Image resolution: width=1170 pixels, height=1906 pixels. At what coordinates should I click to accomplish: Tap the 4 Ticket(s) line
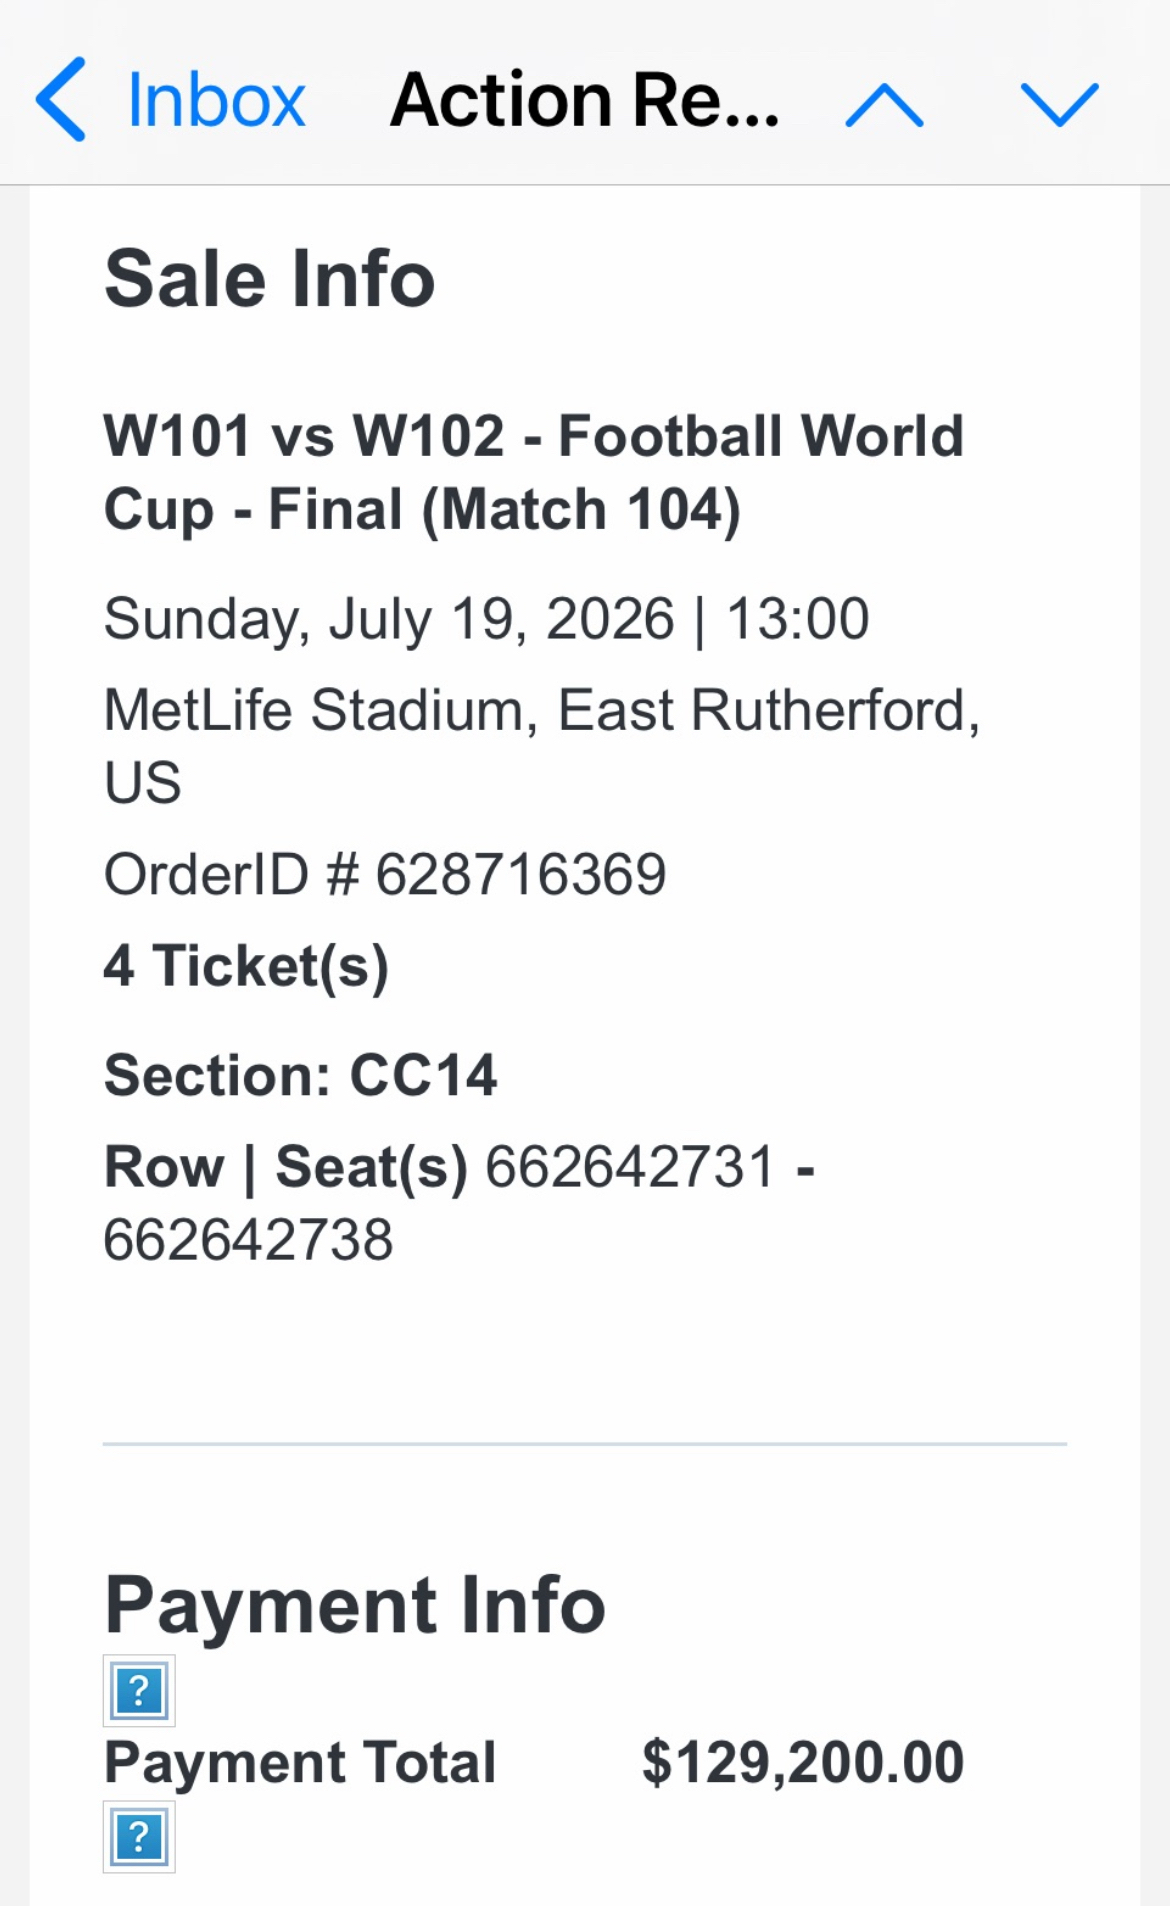246,966
